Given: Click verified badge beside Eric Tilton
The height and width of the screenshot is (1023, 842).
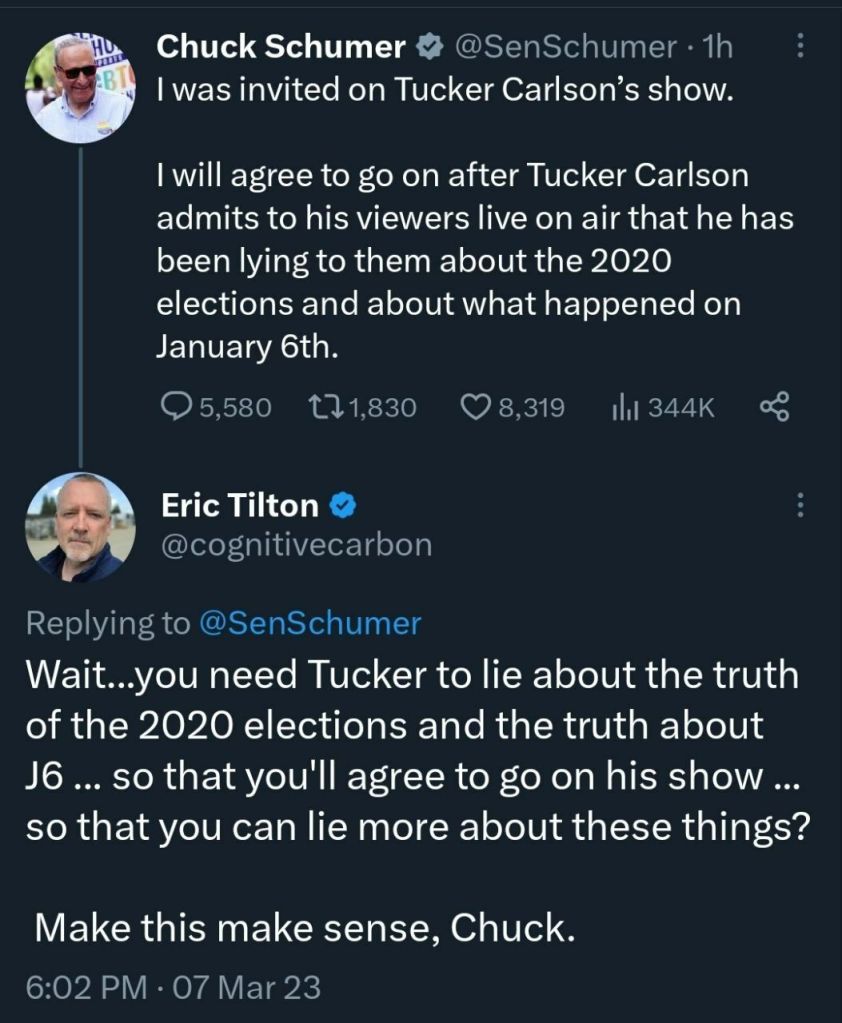Looking at the screenshot, I should pyautogui.click(x=342, y=507).
